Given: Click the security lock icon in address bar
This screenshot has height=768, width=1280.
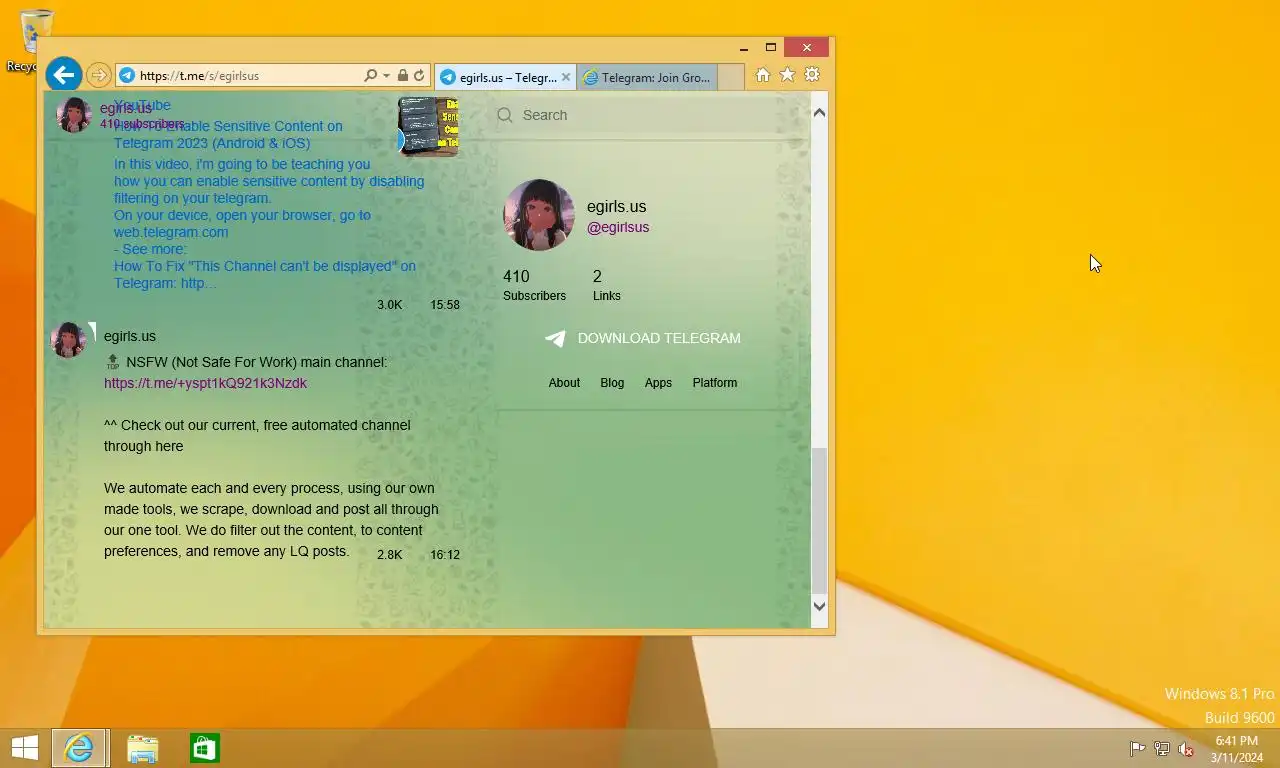Looking at the screenshot, I should [x=403, y=76].
